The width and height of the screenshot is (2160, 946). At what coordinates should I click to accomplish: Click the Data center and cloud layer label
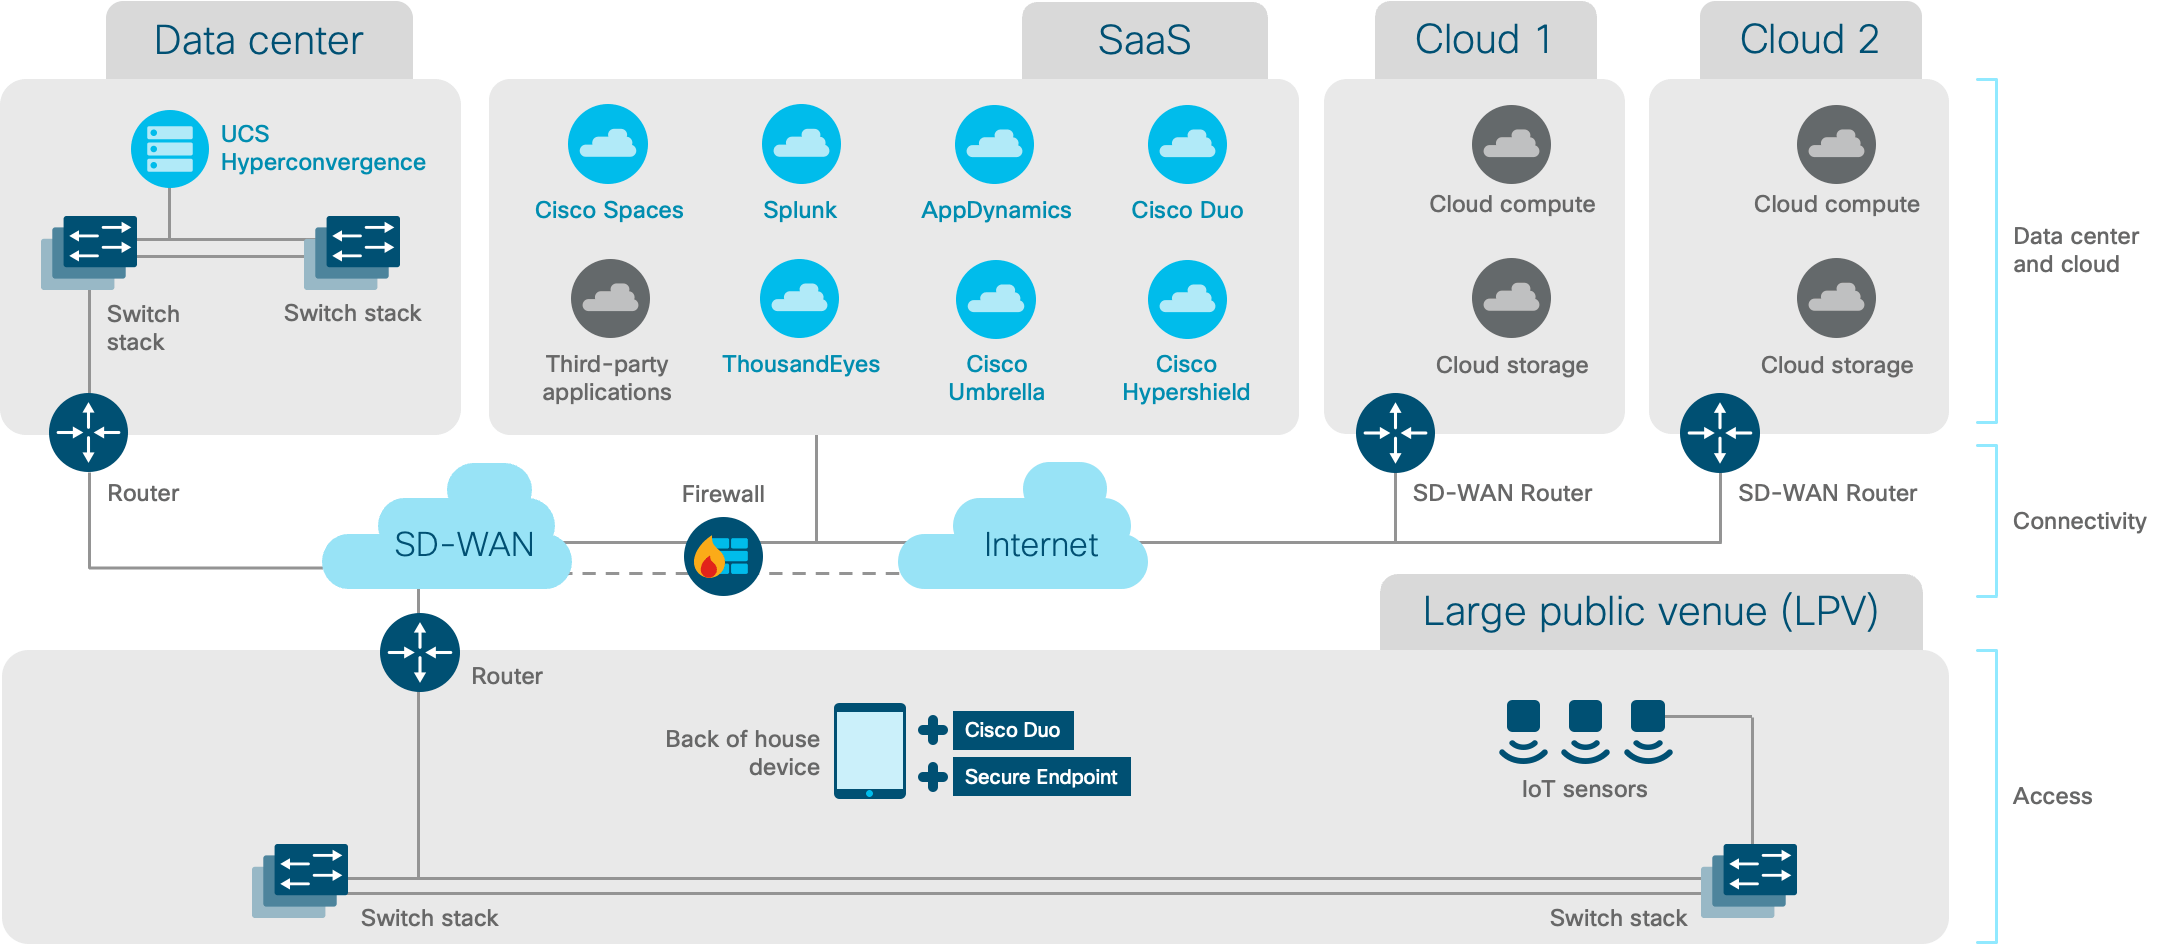point(2076,250)
